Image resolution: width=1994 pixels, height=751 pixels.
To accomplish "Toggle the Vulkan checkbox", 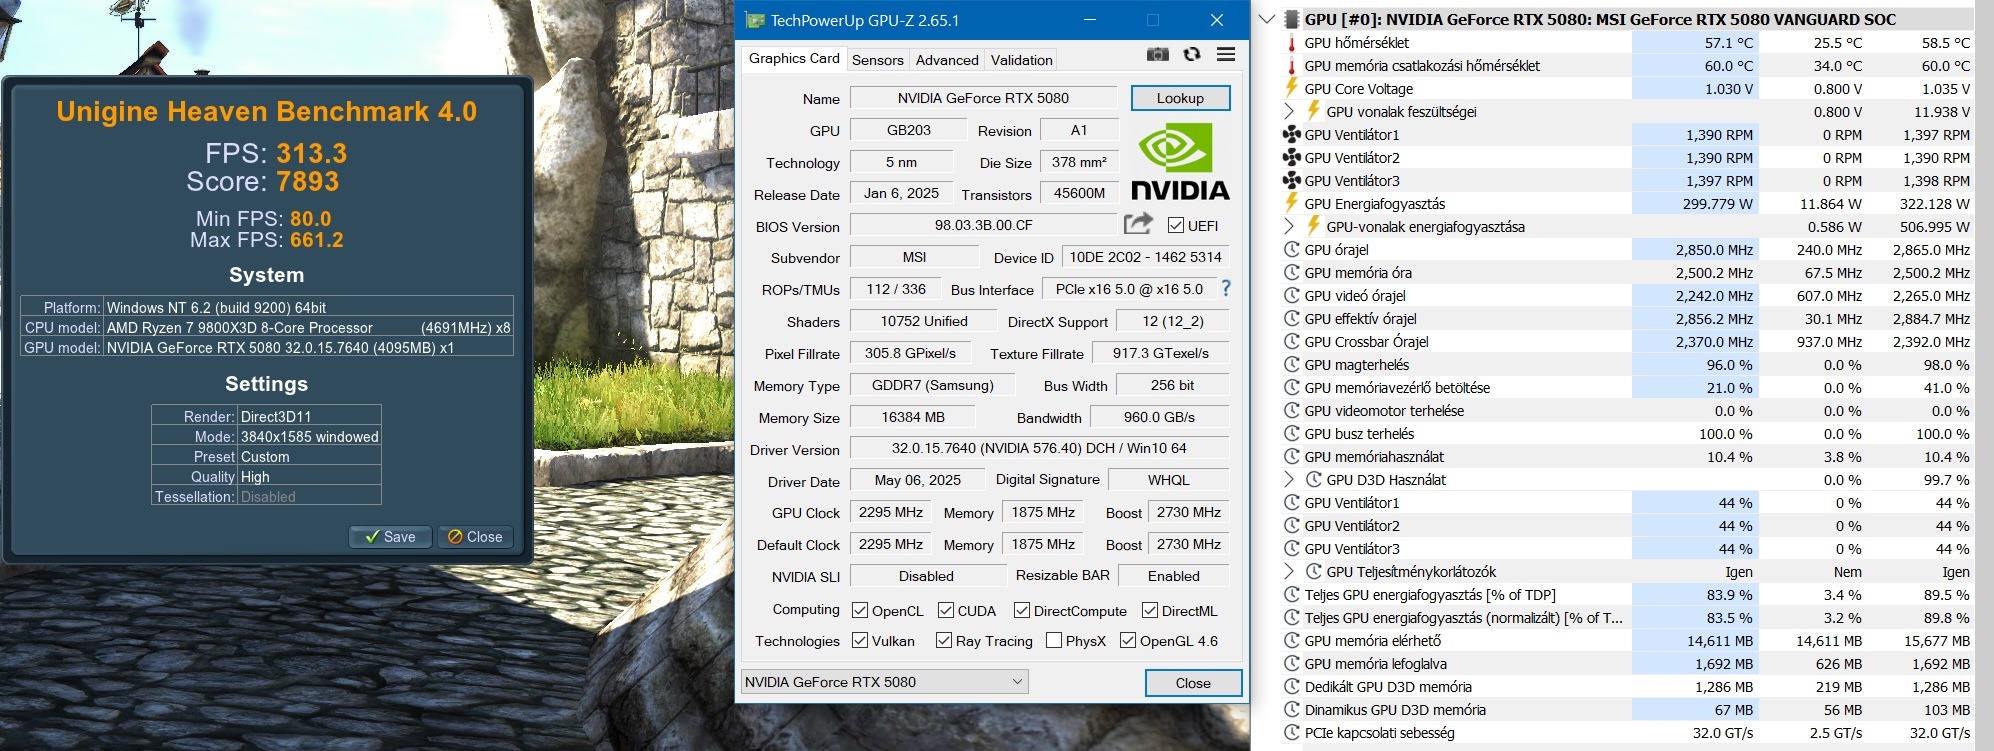I will pos(860,640).
